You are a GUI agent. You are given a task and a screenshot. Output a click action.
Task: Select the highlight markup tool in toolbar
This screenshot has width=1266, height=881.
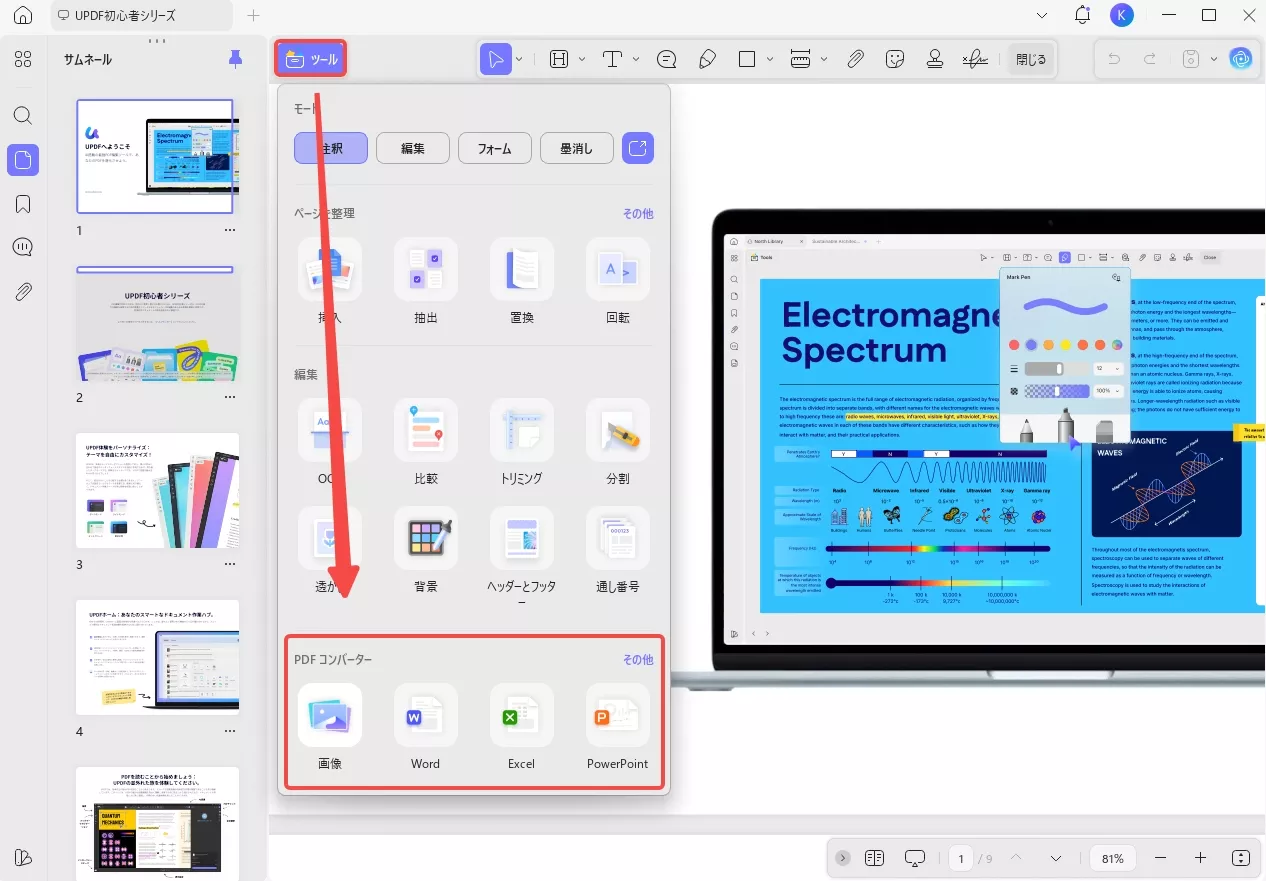point(559,59)
